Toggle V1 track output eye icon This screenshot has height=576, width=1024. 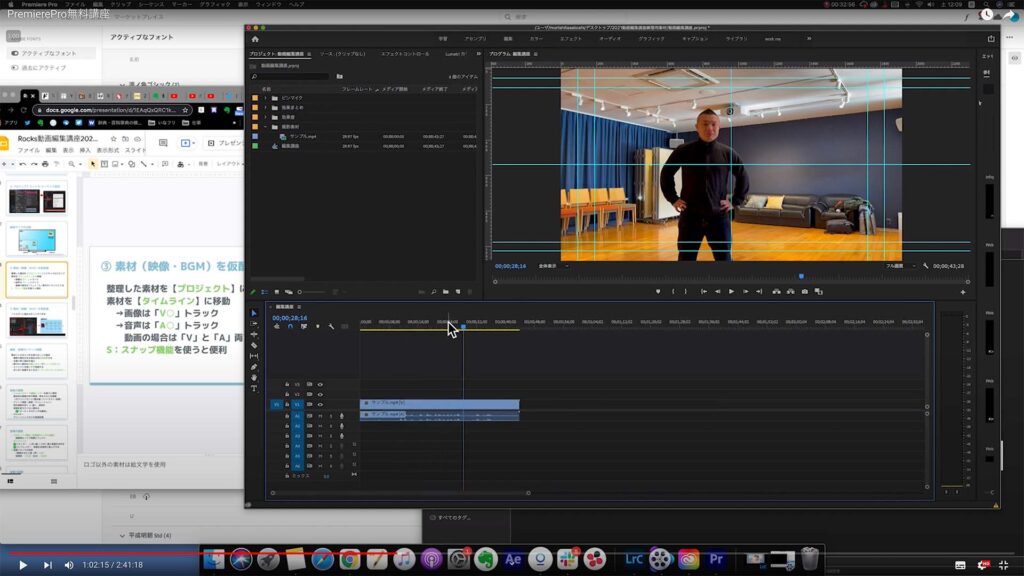point(320,404)
